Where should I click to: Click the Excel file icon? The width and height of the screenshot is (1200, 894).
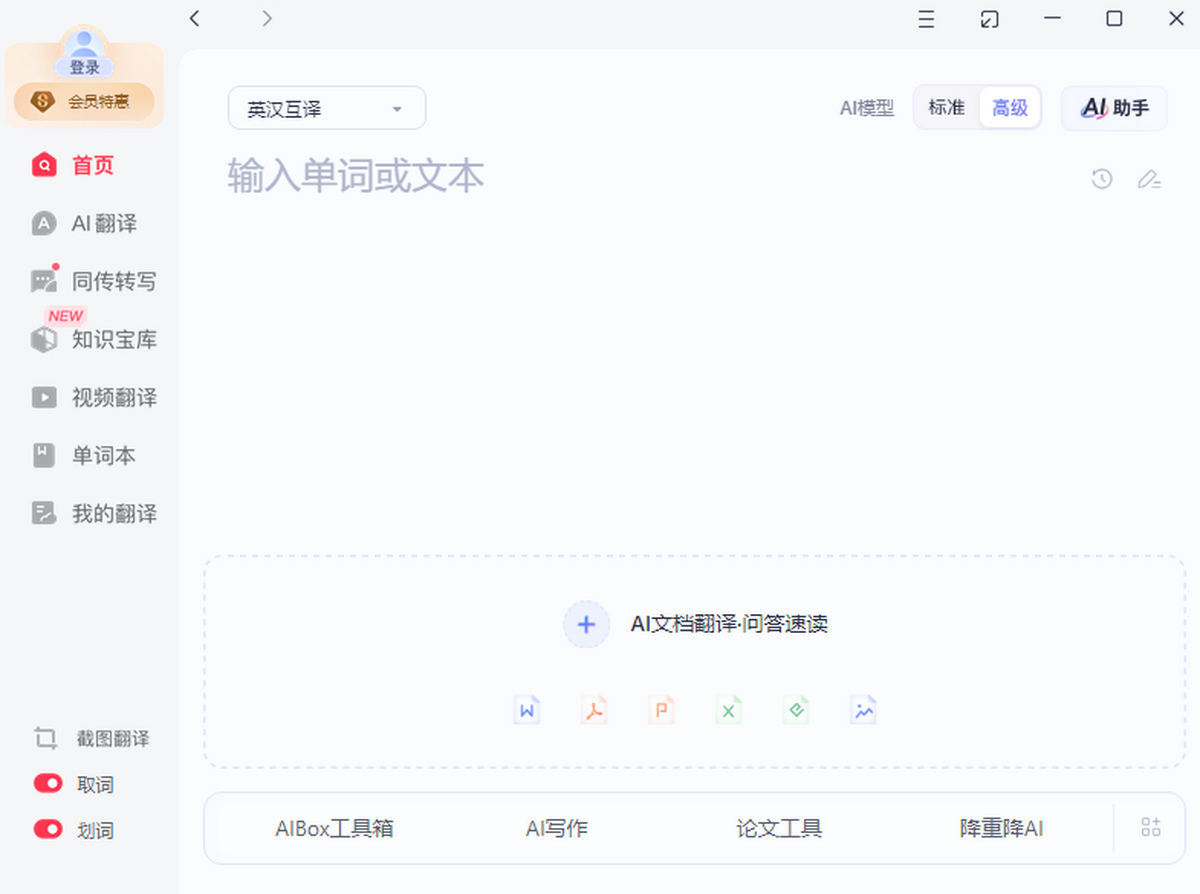coord(728,710)
